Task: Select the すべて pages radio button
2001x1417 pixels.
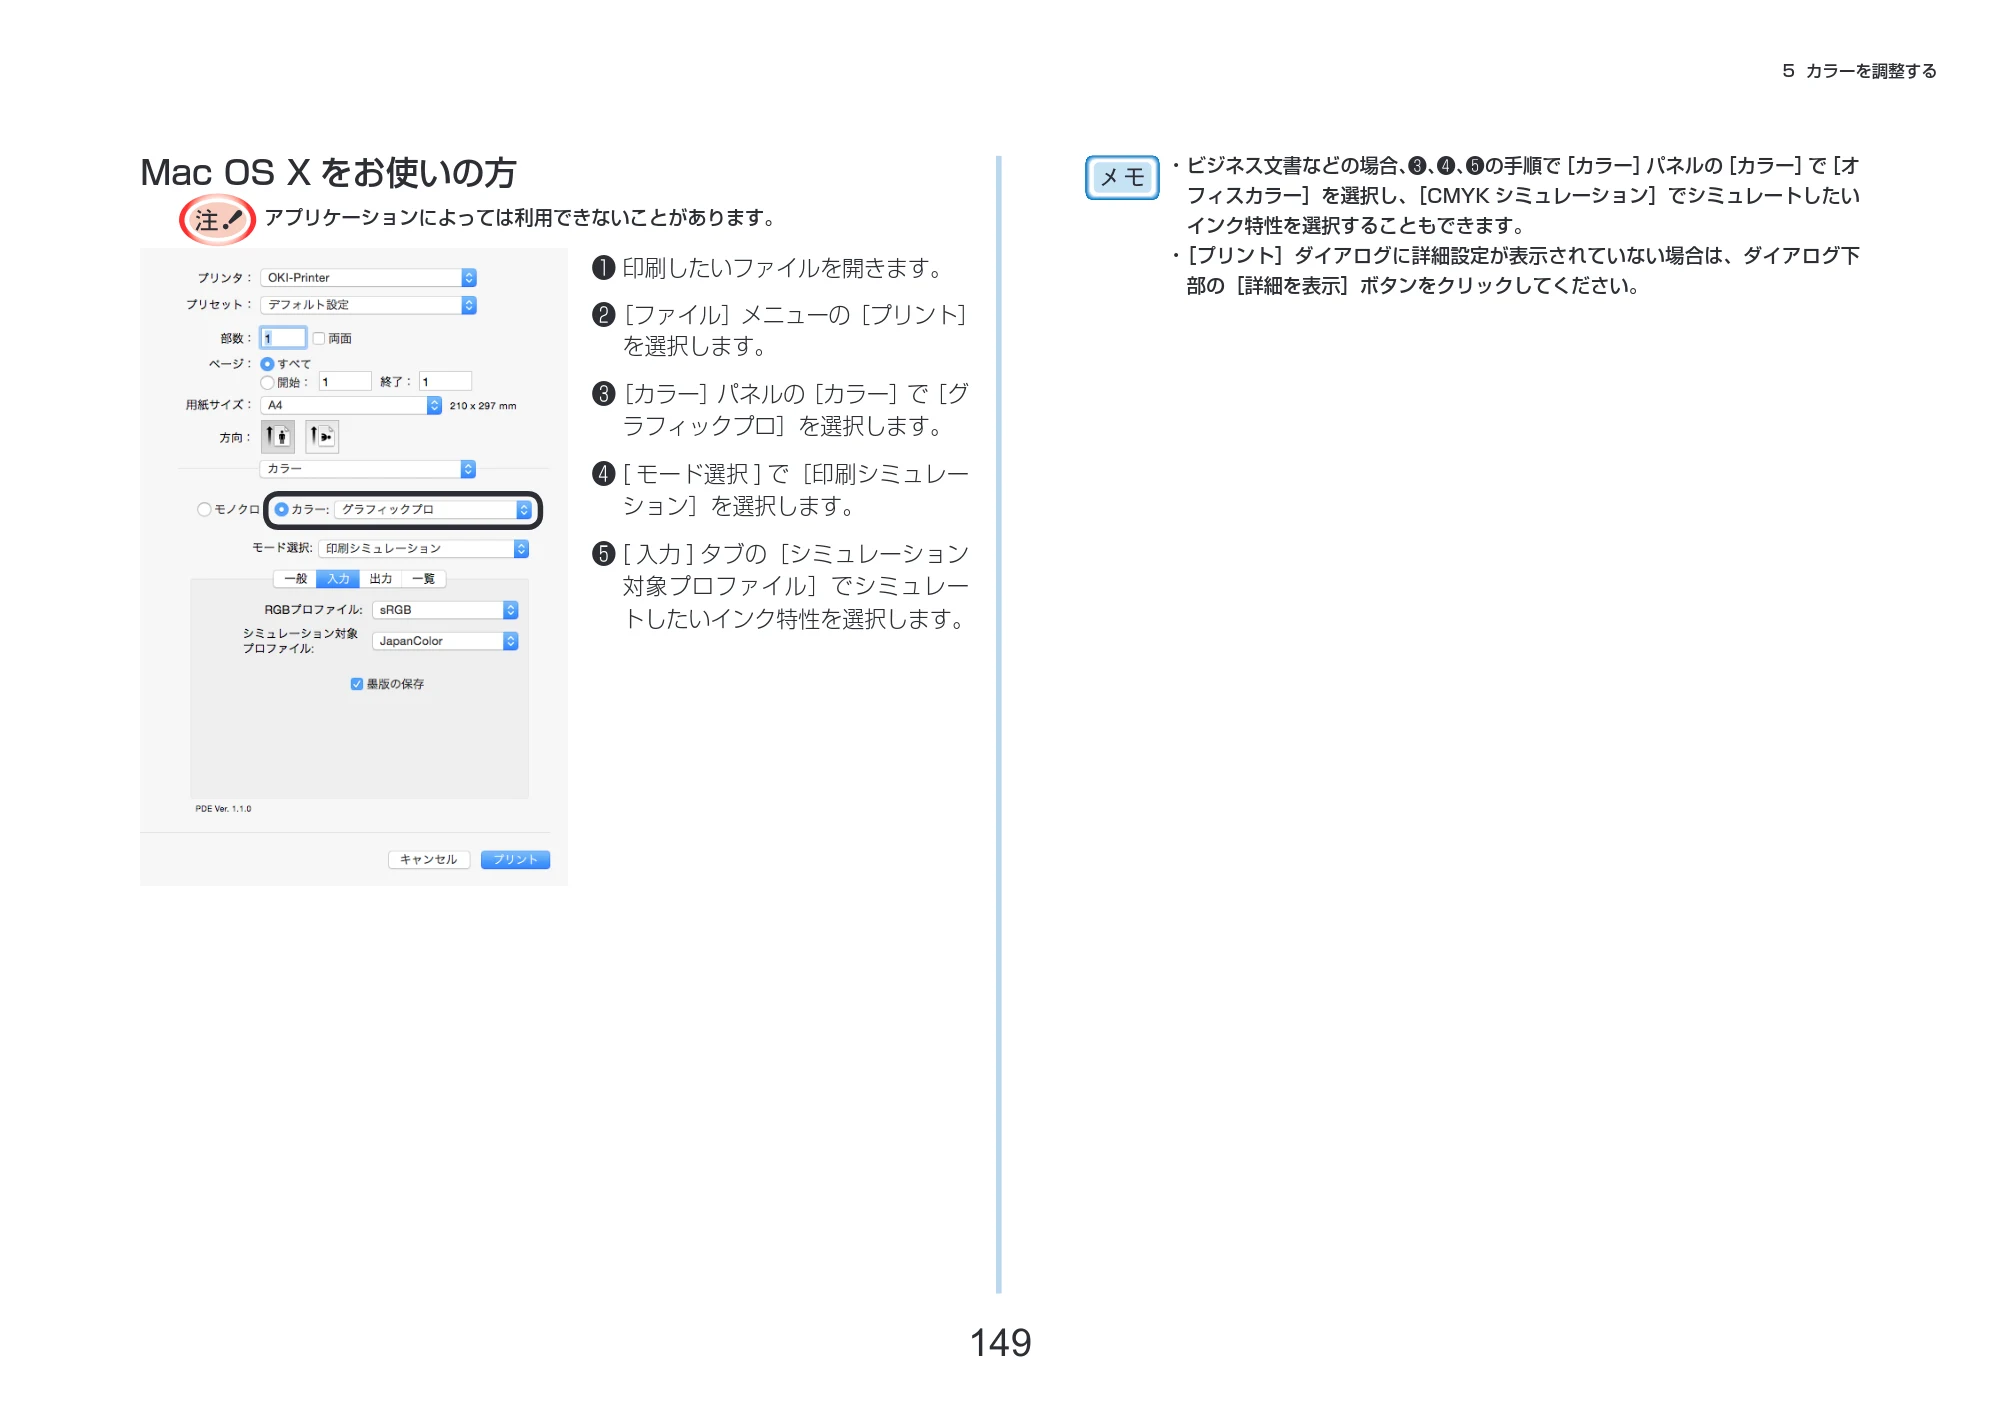Action: (x=267, y=364)
